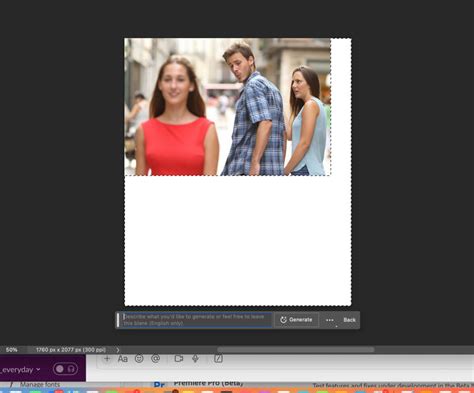Click the plus attach icon in Slack
Screen dimensions: 474x393
107,359
